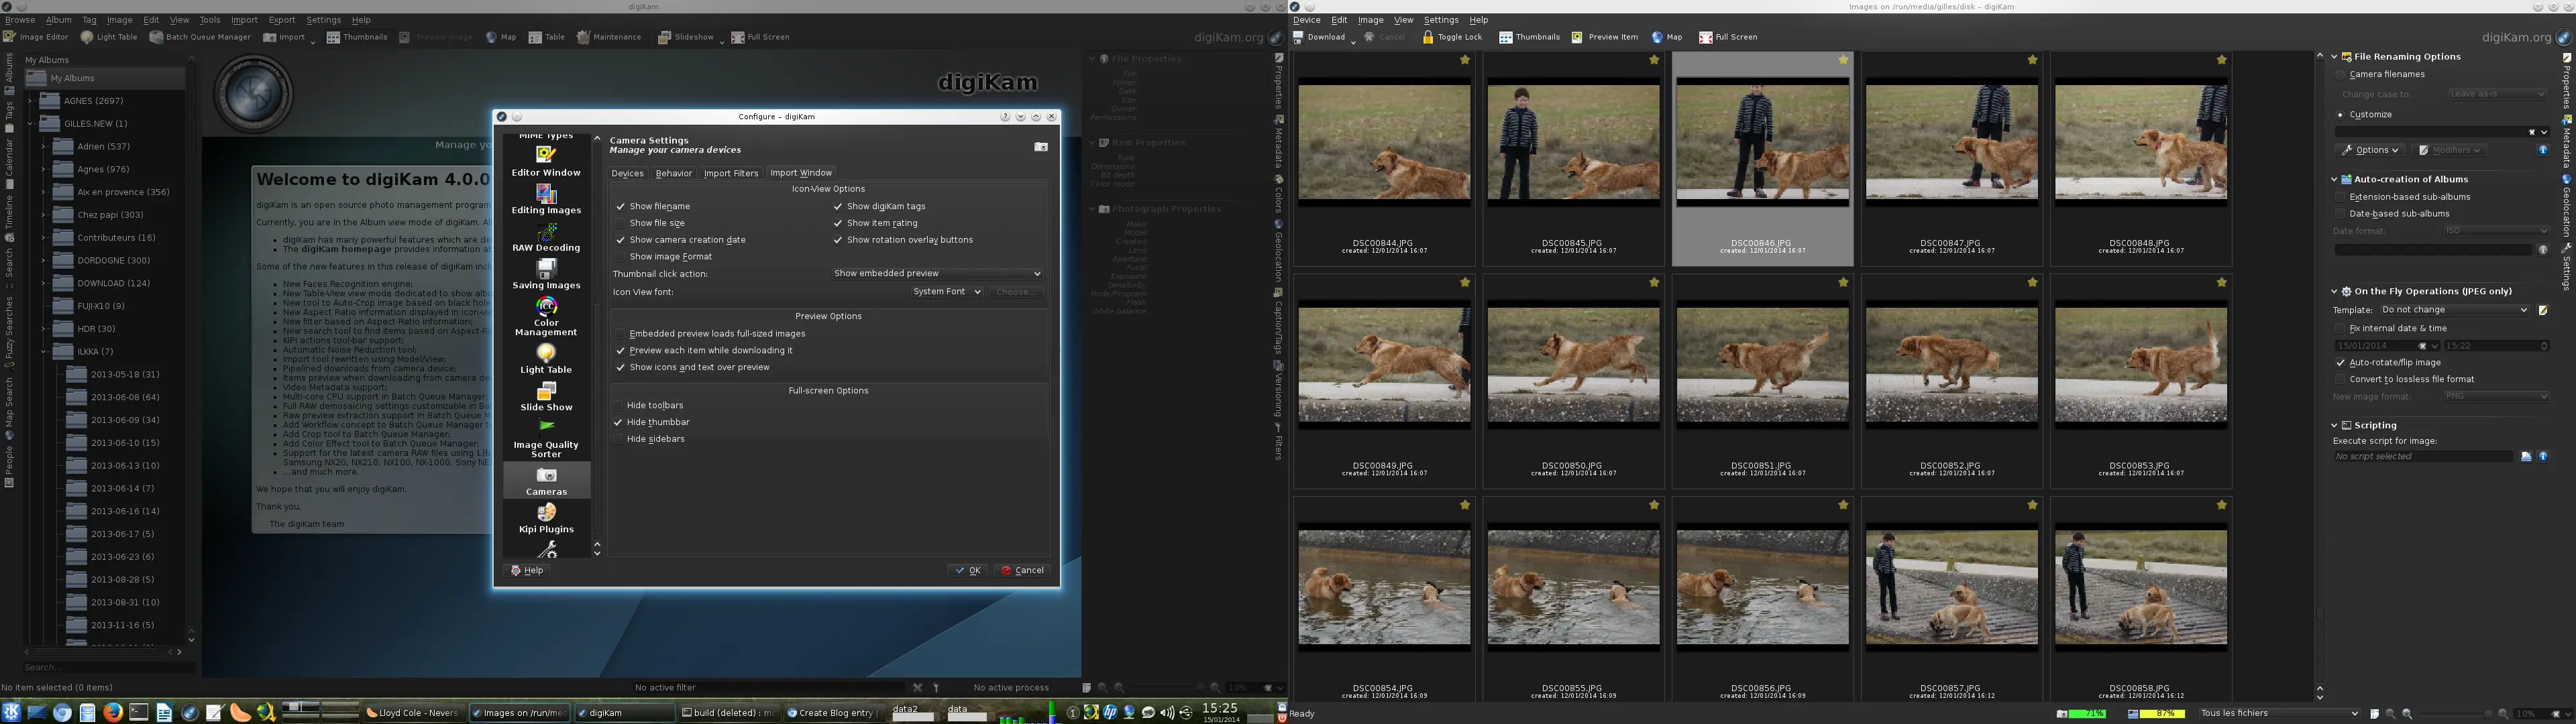
Task: Select the Color Management settings page
Action: pos(546,320)
